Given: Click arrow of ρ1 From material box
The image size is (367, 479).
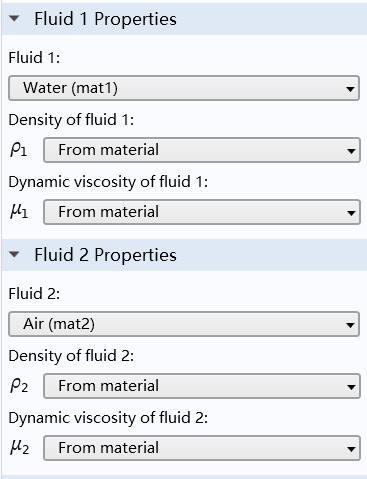Looking at the screenshot, I should pyautogui.click(x=351, y=151).
